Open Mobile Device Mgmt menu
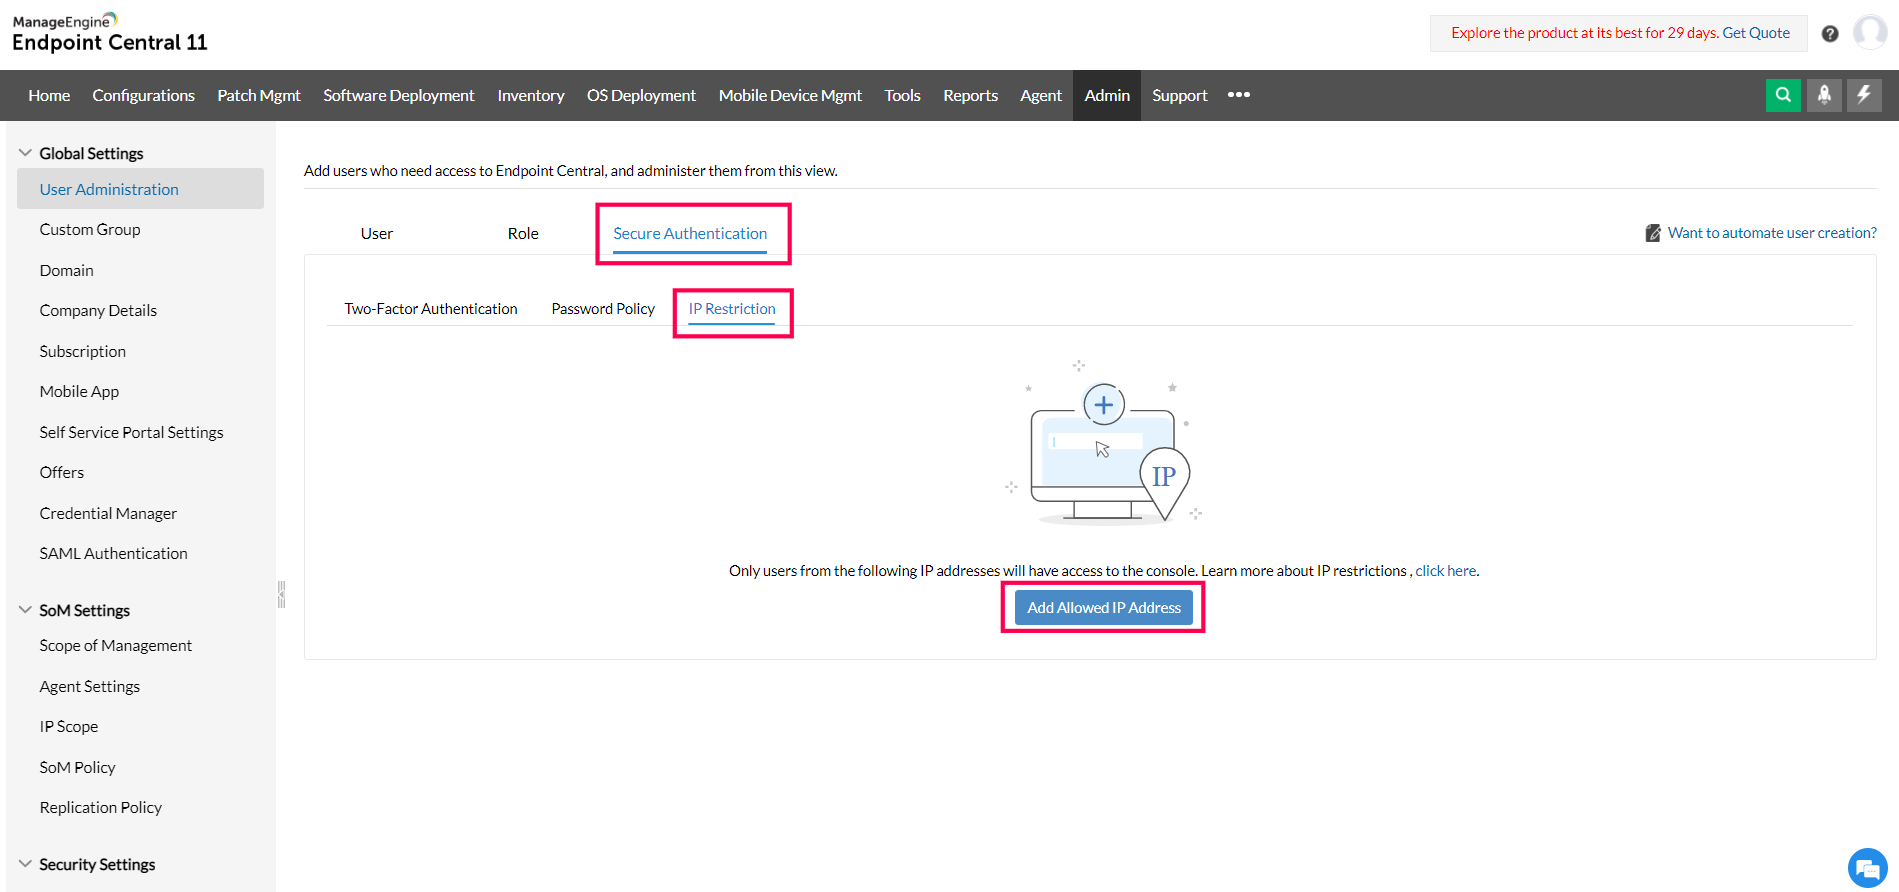 pyautogui.click(x=790, y=95)
